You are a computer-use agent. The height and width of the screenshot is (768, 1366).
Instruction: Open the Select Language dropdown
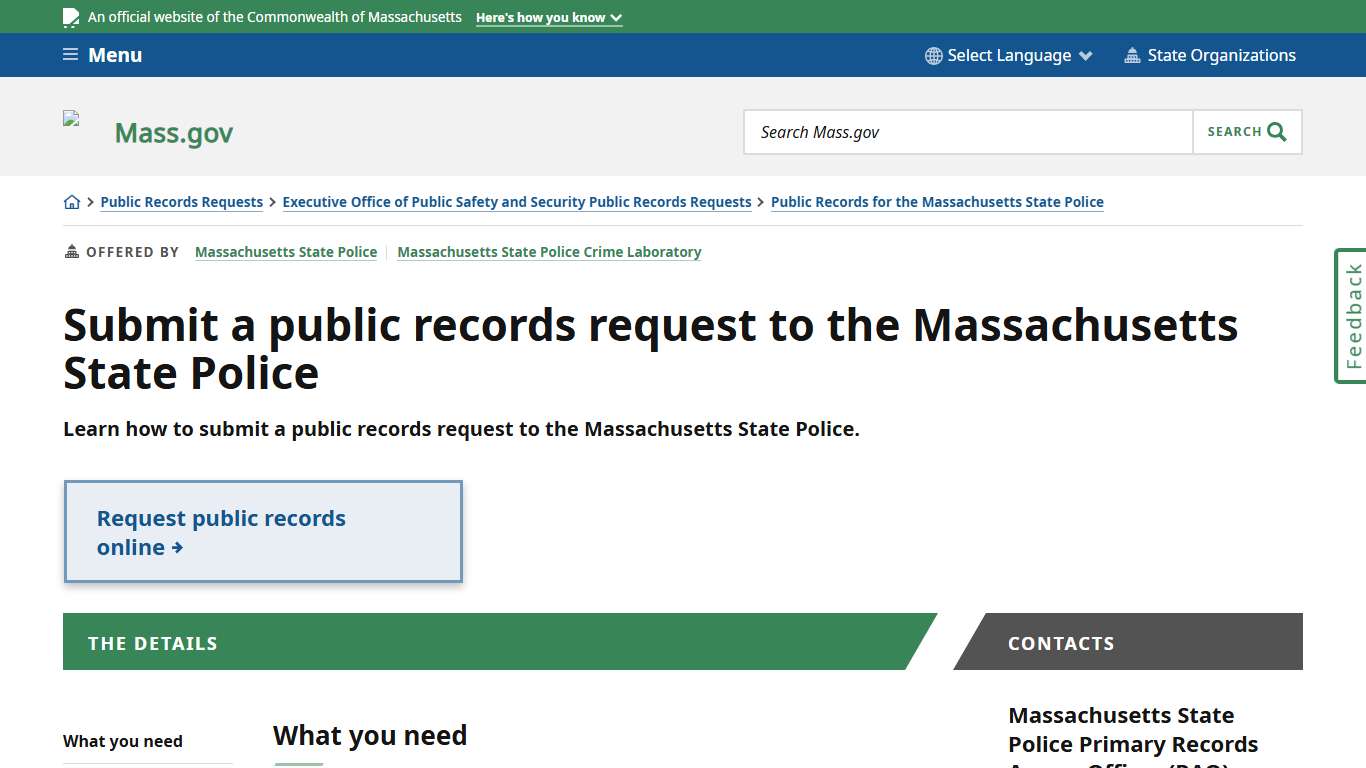point(1008,55)
